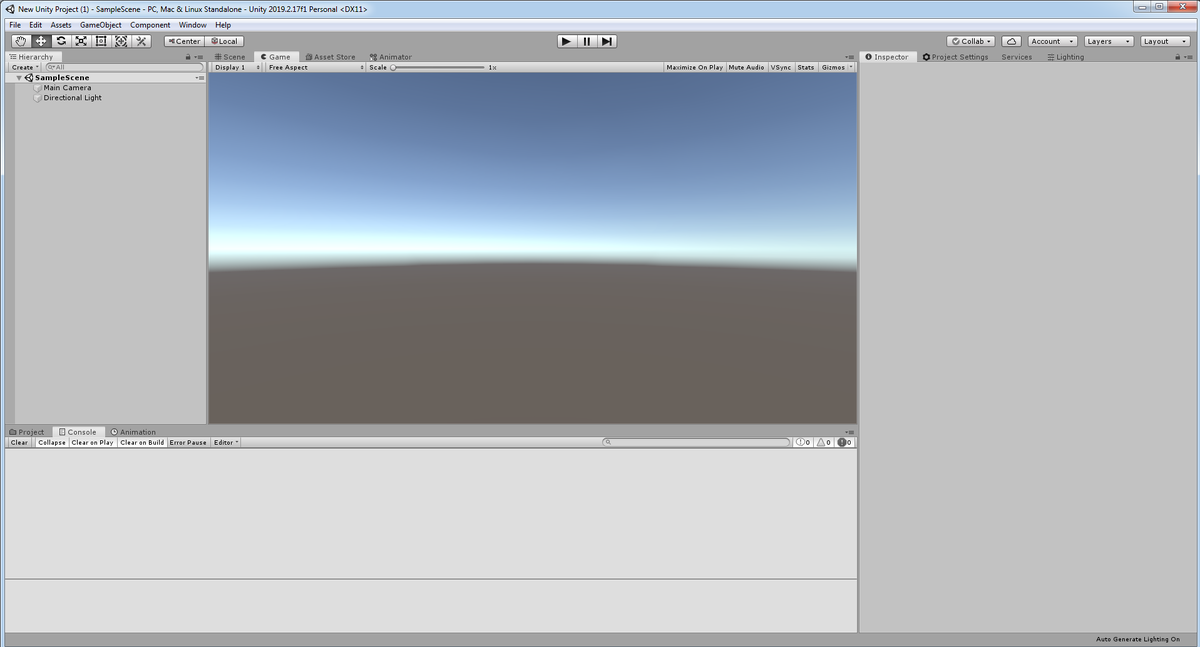Image resolution: width=1200 pixels, height=647 pixels.
Task: Click the Play button
Action: click(566, 41)
